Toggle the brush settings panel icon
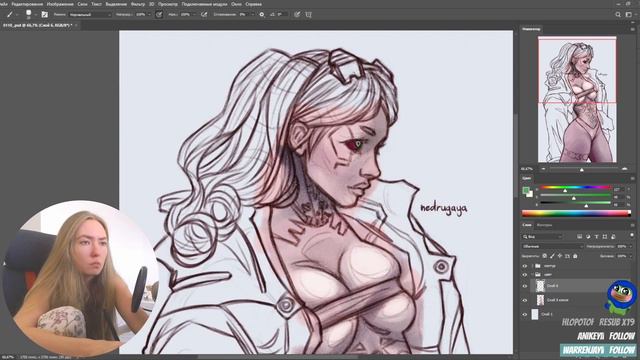640x360 pixels. click(x=44, y=15)
